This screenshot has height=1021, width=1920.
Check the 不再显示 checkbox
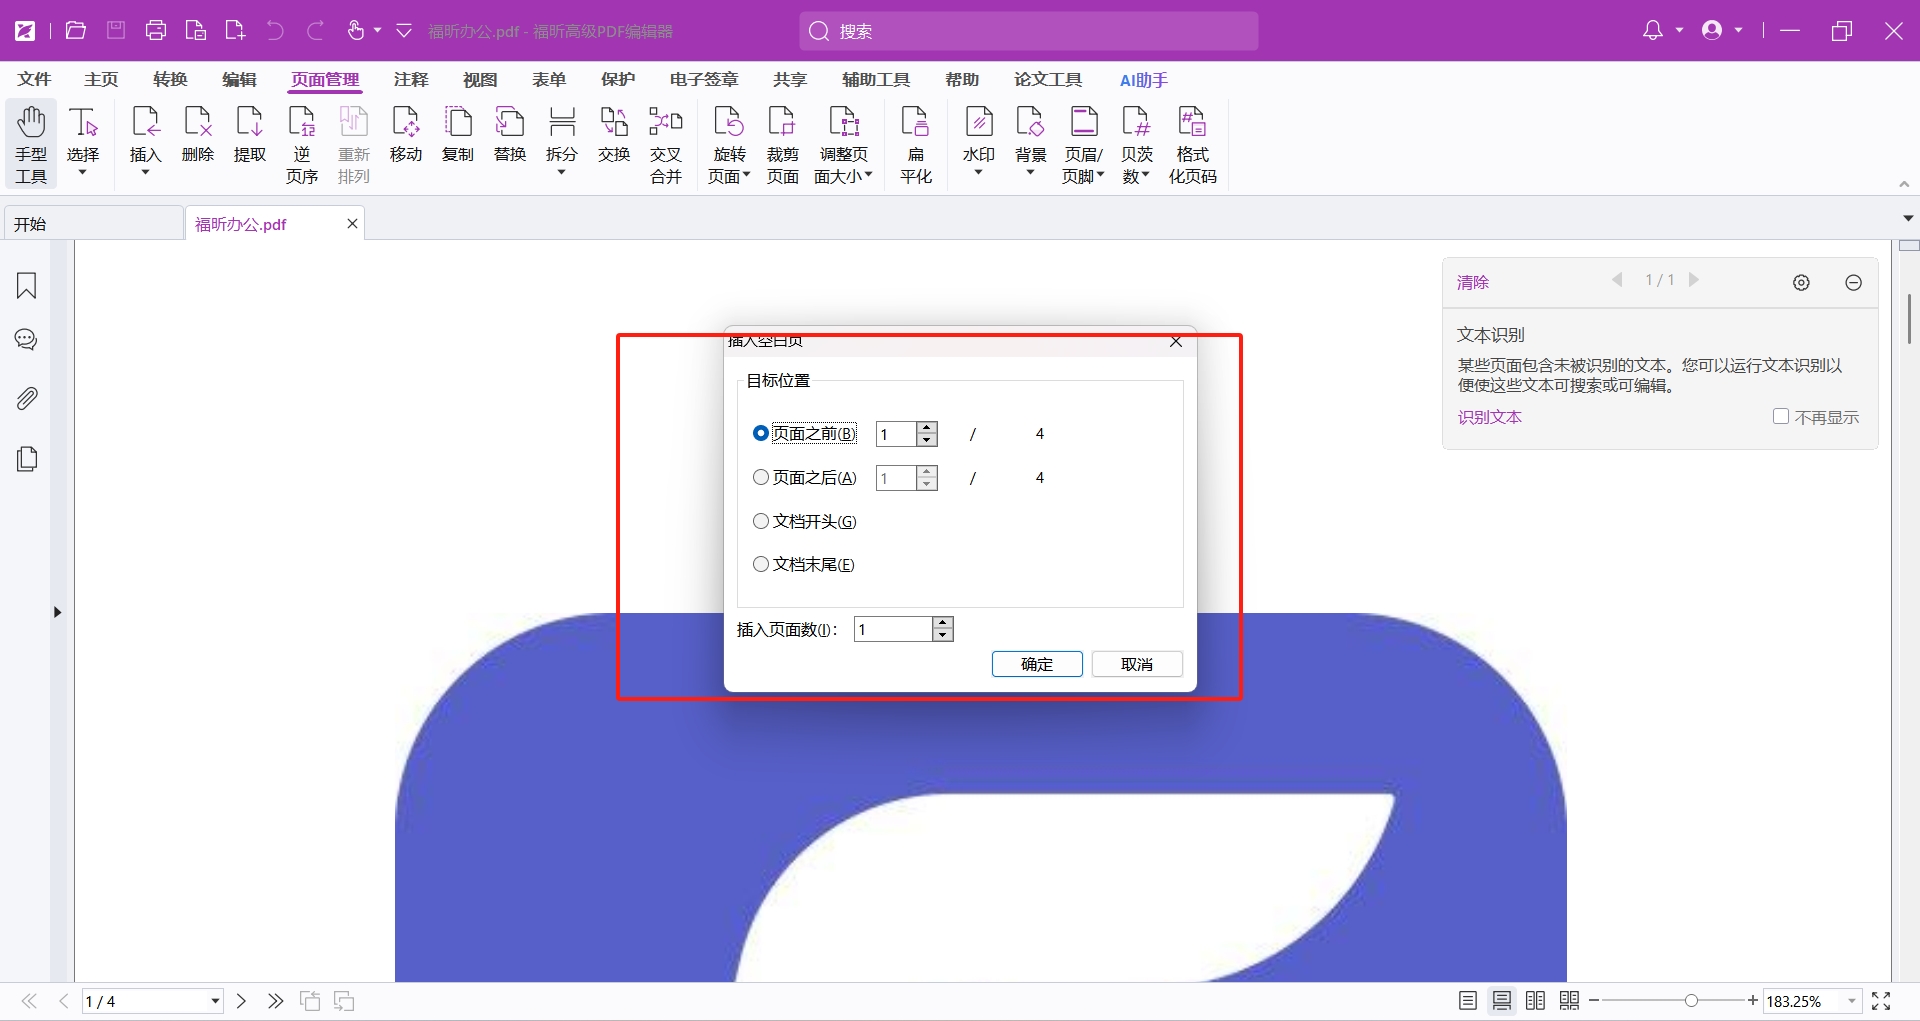pos(1781,416)
